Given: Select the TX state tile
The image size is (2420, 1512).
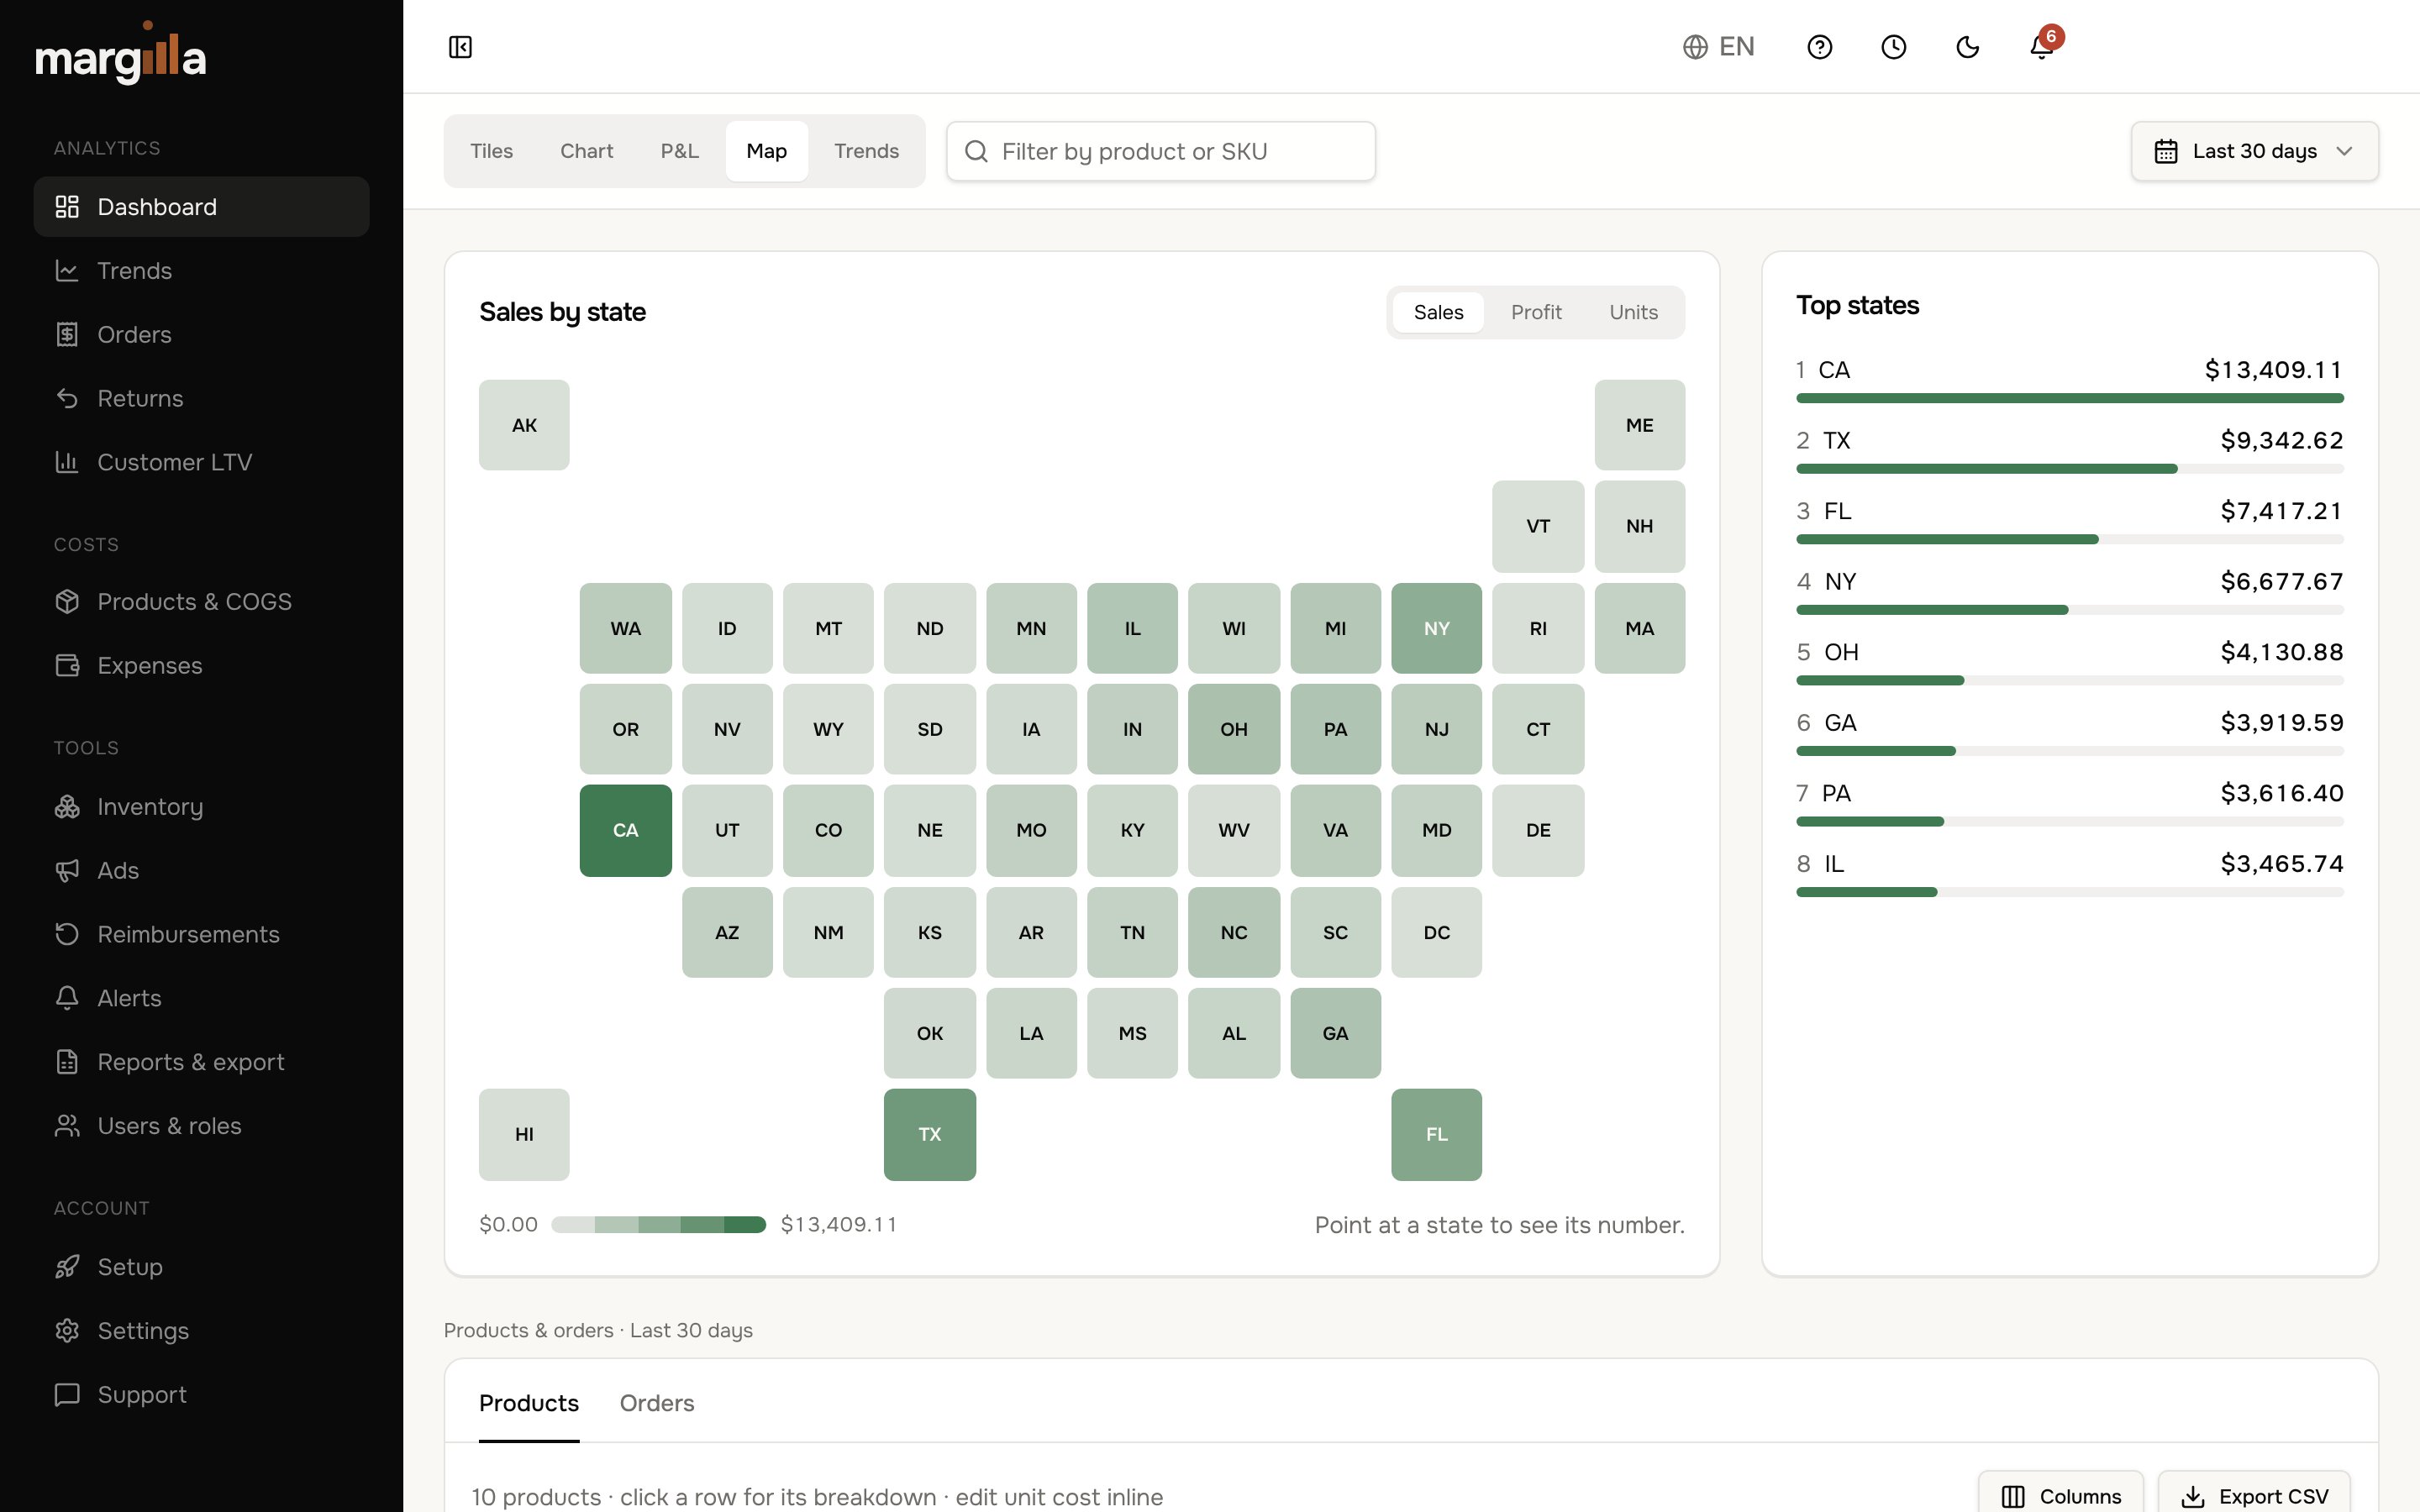Looking at the screenshot, I should 929,1134.
